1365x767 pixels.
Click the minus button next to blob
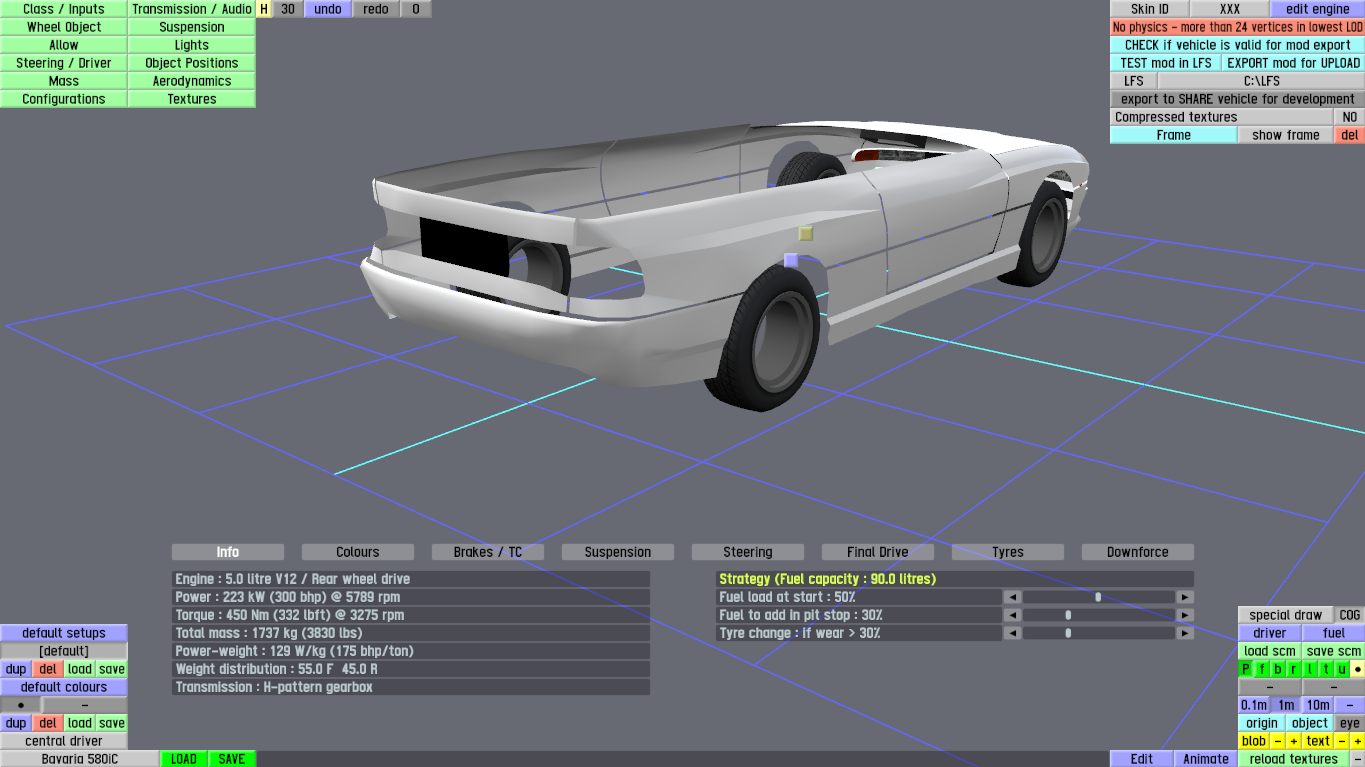click(x=1278, y=741)
